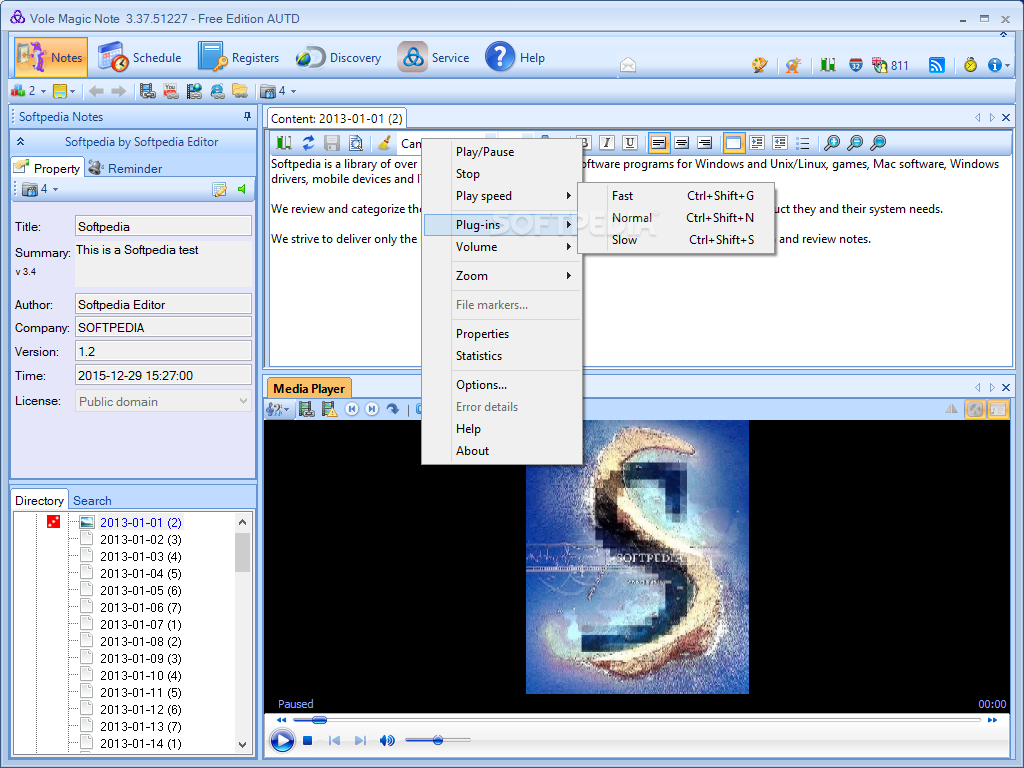Click the YouTube link icon
The width and height of the screenshot is (1024, 768).
tap(170, 91)
